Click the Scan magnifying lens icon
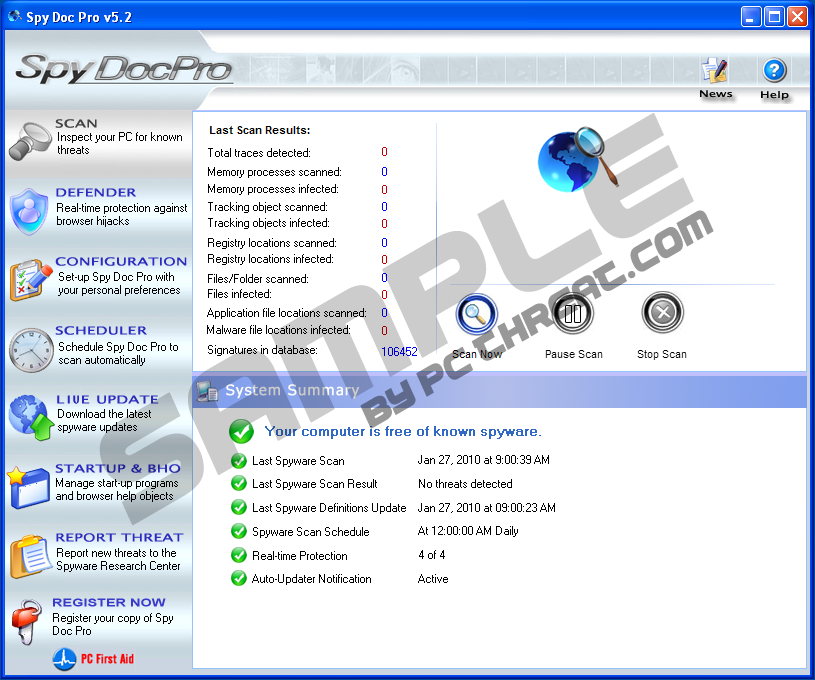The height and width of the screenshot is (680, 815). click(30, 141)
